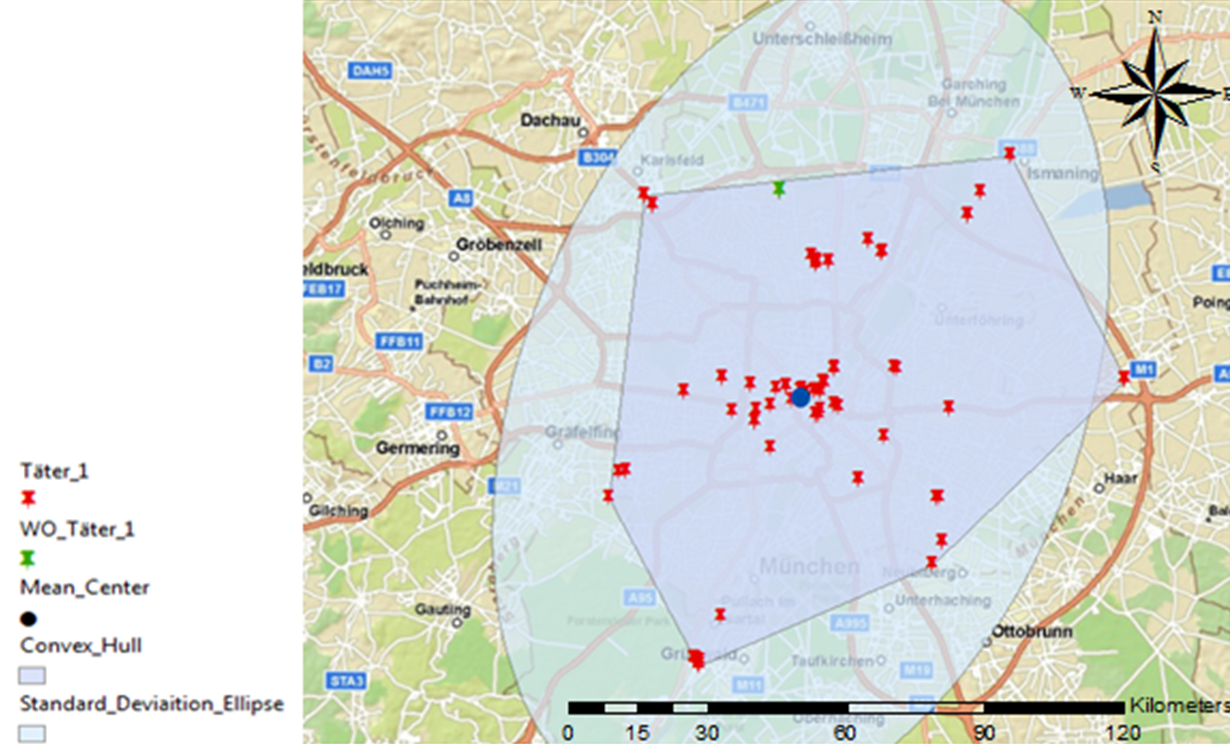Click the red pin symbol under Täter_1 legend
1230x744 pixels.
[29, 498]
